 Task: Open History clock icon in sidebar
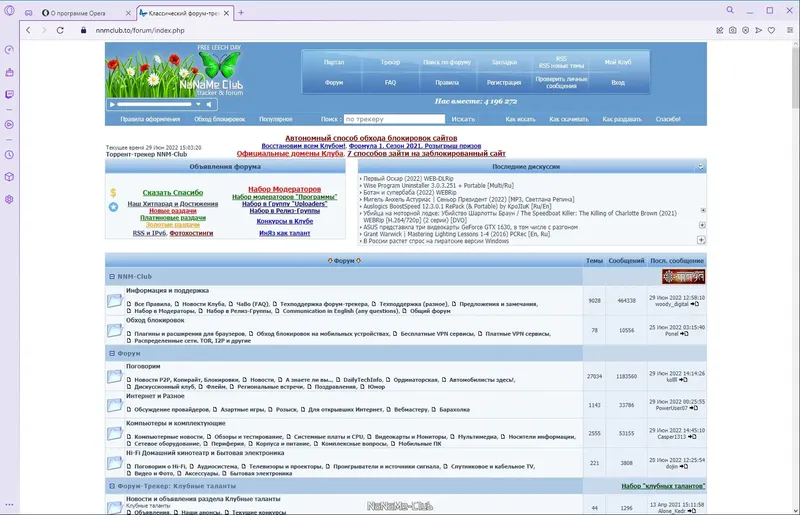click(9, 155)
